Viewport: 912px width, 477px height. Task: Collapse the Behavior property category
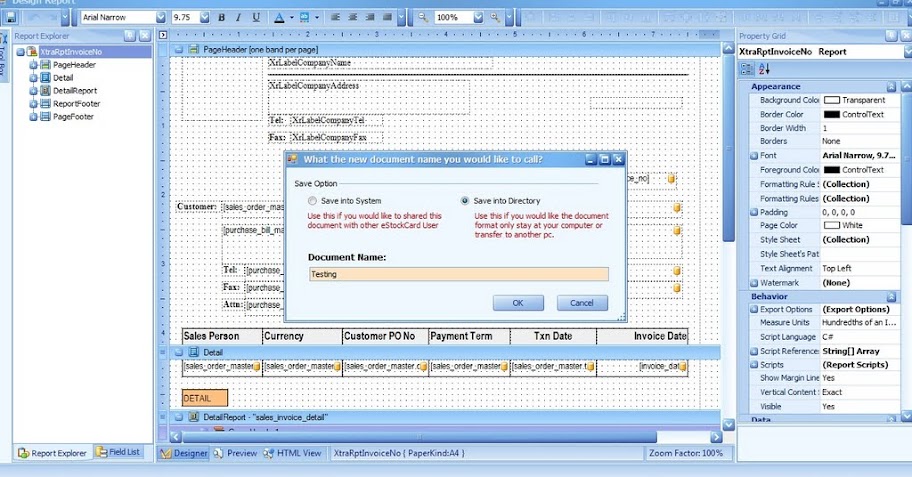click(891, 297)
